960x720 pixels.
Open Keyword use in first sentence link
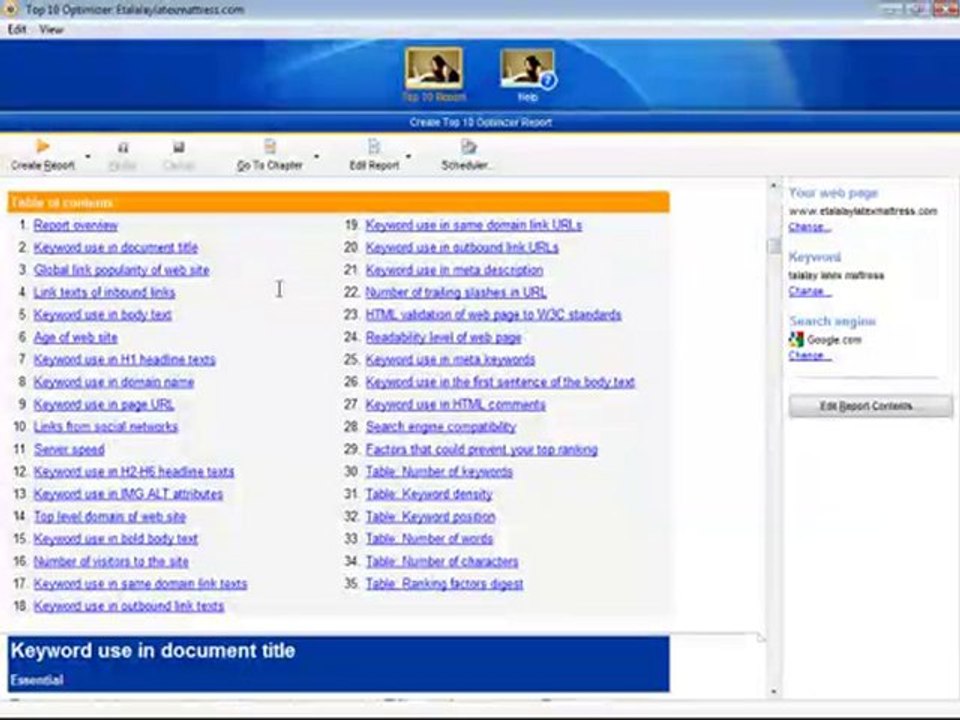tap(500, 382)
